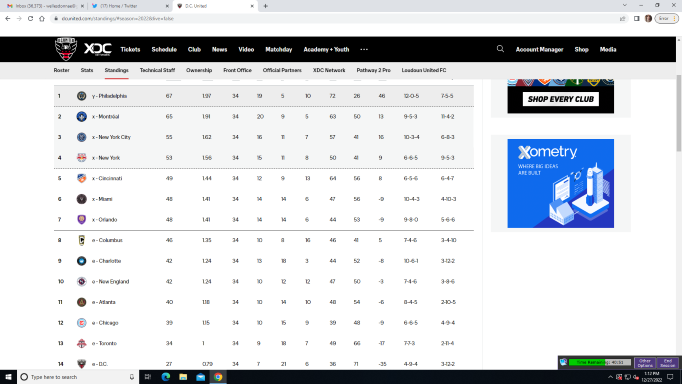Open the Roster sub-navigation tab
Viewport: 682px width, 384px height.
click(61, 70)
